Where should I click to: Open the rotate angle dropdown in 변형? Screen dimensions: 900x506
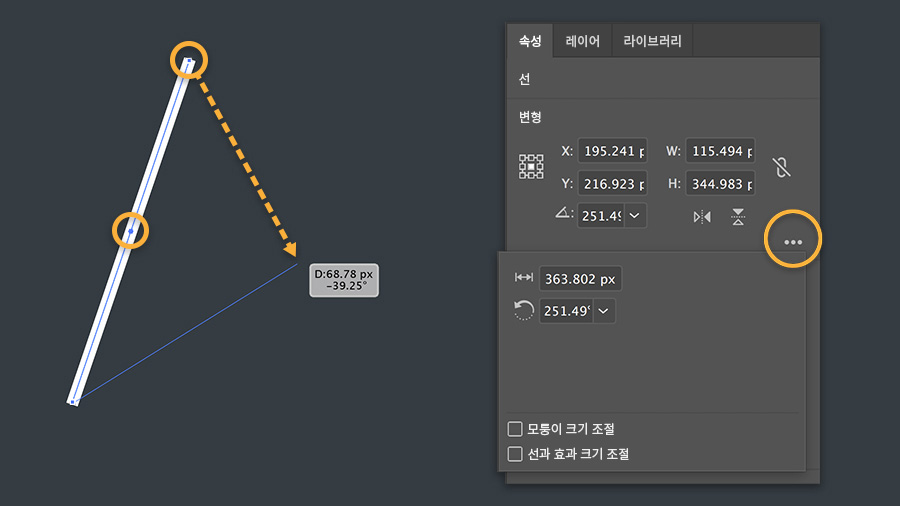pyautogui.click(x=635, y=215)
